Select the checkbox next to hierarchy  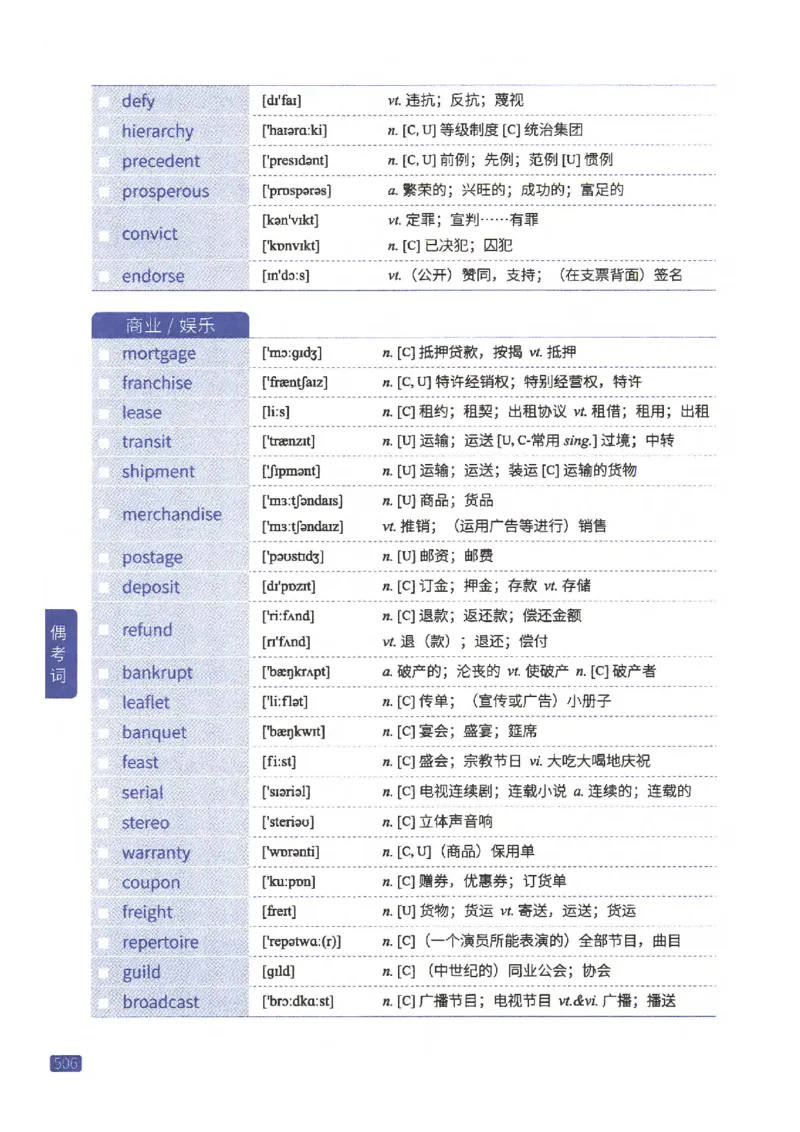pyautogui.click(x=104, y=131)
